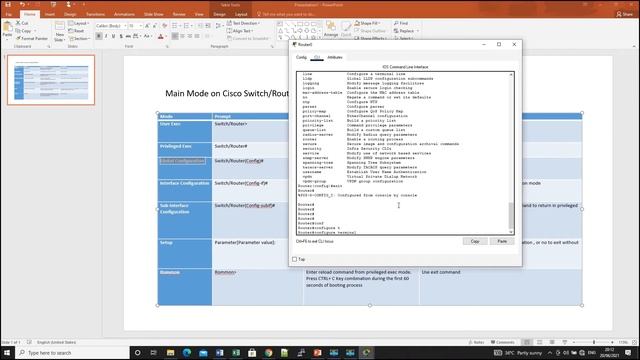Viewport: 640px width, 360px height.
Task: Undo the last action
Action: pyautogui.click(x=22, y=4)
